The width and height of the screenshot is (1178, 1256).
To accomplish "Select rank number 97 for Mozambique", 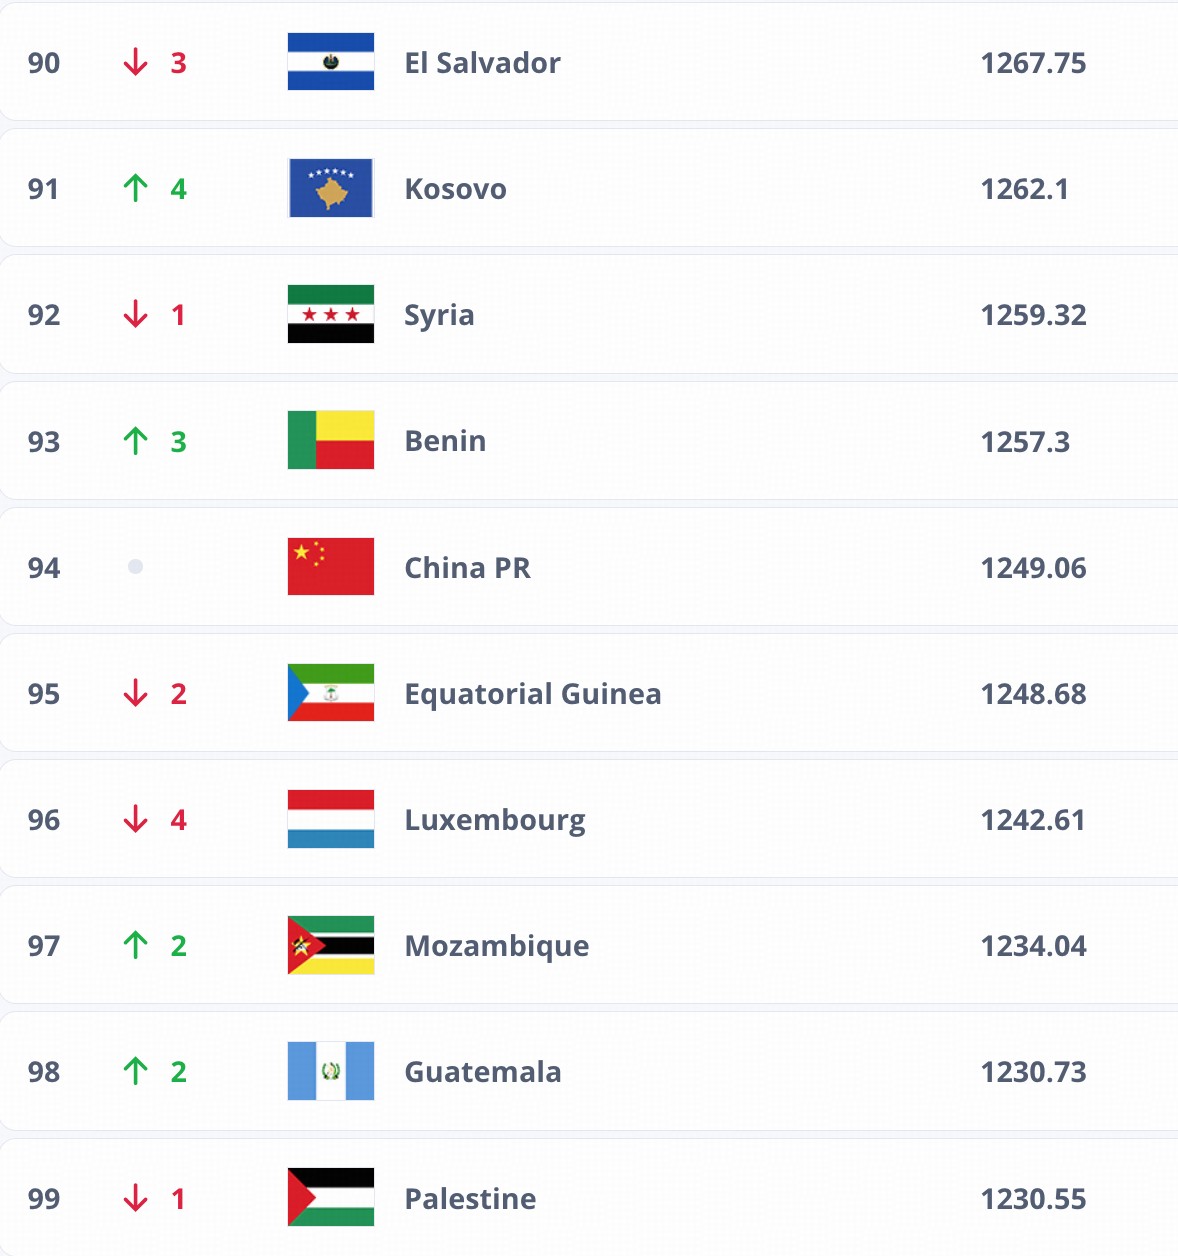I will [x=44, y=946].
